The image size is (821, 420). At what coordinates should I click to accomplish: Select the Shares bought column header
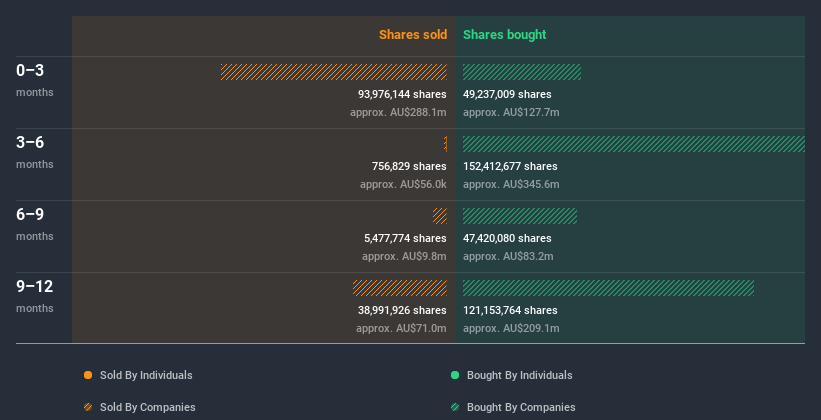click(x=504, y=35)
